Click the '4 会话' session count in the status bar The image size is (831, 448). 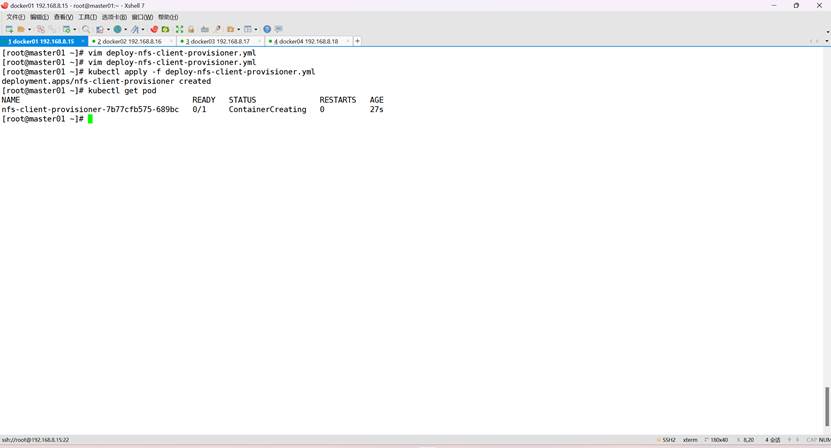[x=772, y=440]
